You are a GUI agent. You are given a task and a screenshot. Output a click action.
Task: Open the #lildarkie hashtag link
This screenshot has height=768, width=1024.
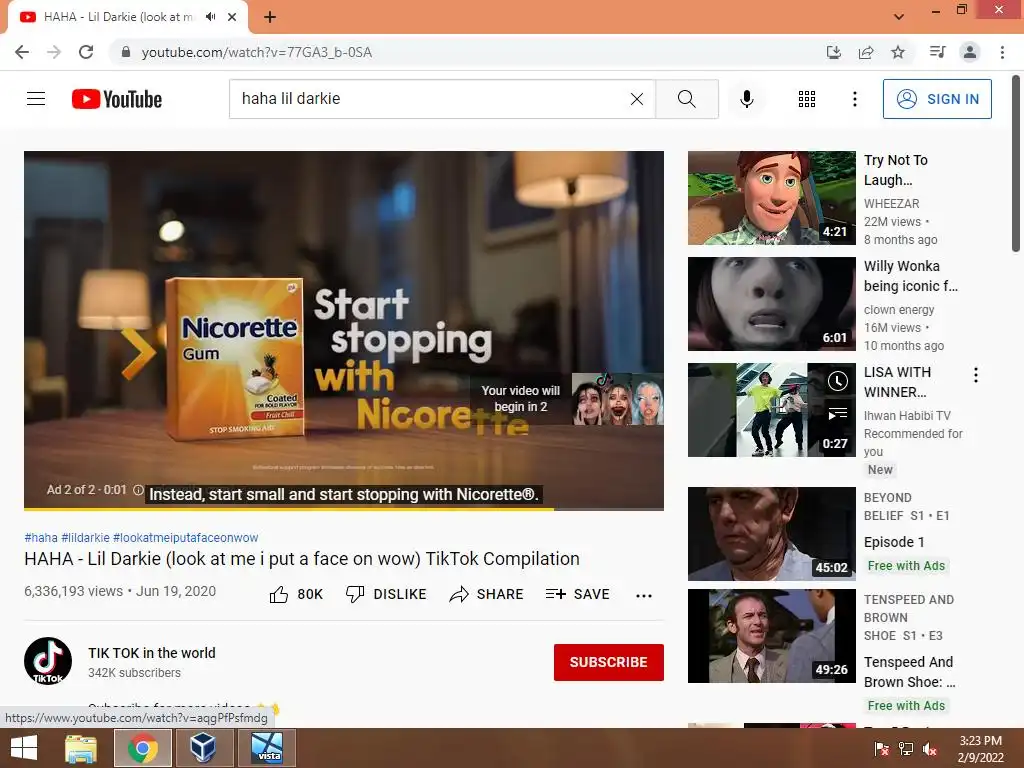[x=86, y=537]
